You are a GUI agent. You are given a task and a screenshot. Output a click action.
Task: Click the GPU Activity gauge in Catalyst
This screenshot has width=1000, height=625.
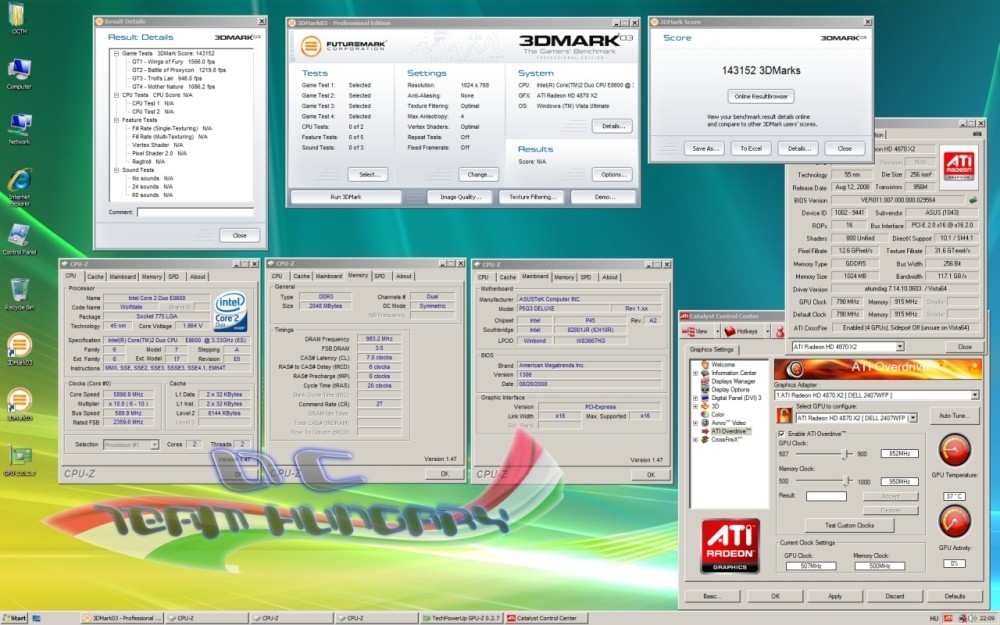[955, 521]
